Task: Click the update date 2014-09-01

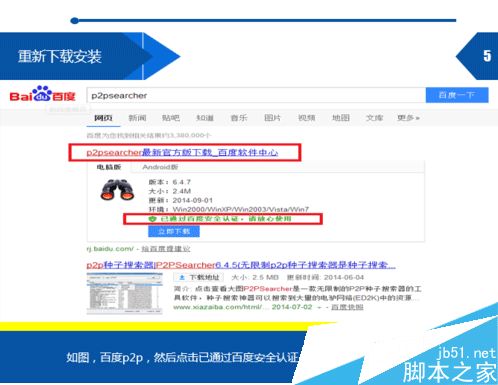Action: [192, 200]
